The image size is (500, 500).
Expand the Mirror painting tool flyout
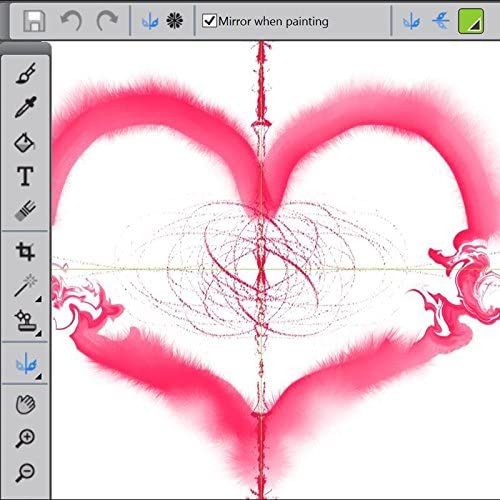[x=39, y=376]
